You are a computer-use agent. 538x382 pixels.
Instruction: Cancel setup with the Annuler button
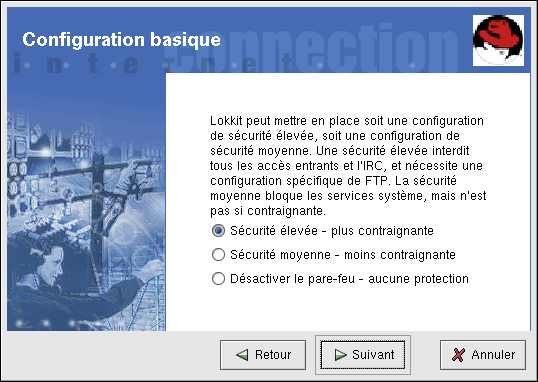[483, 355]
